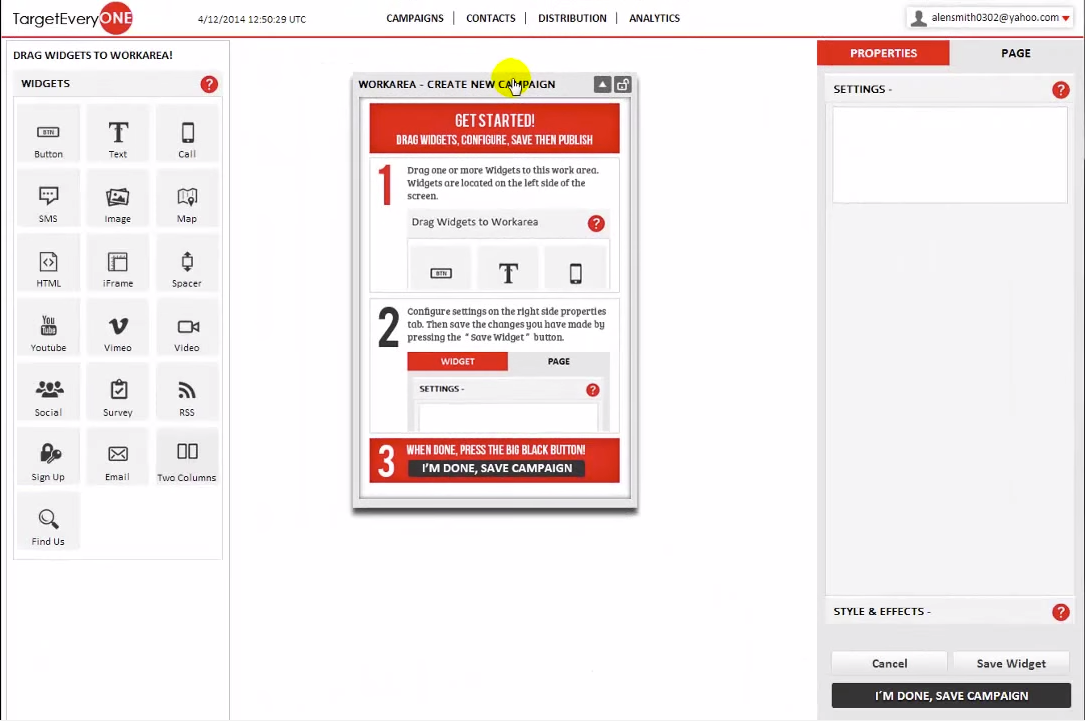Screen dimensions: 1085x721
Task: Click the TargetEveryONE logo
Action: tap(73, 18)
